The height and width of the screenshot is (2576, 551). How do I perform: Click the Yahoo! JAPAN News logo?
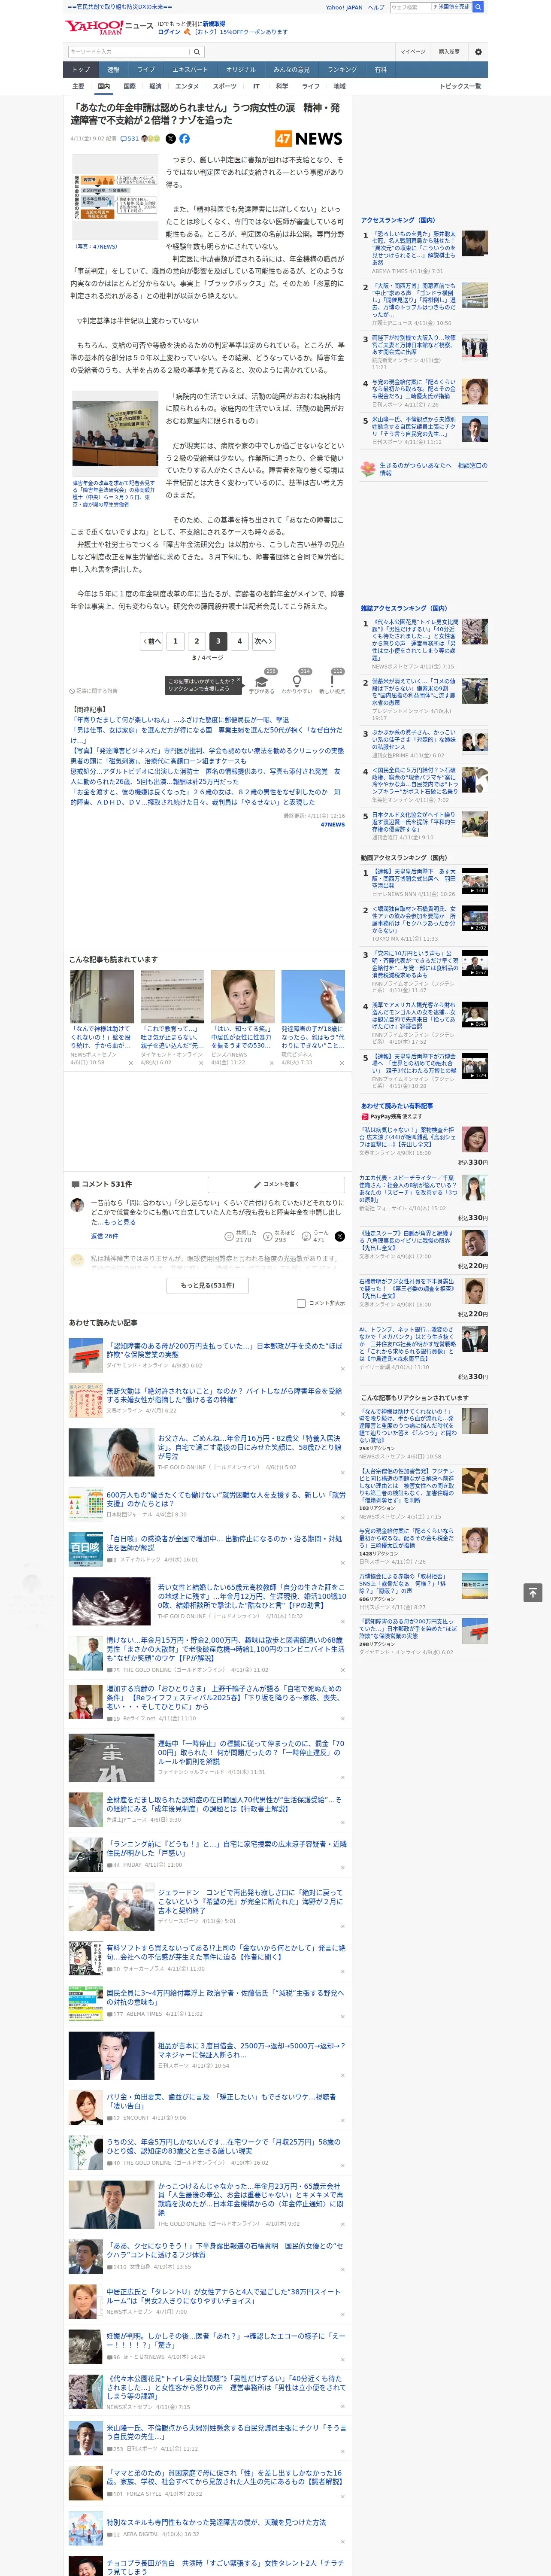[109, 27]
